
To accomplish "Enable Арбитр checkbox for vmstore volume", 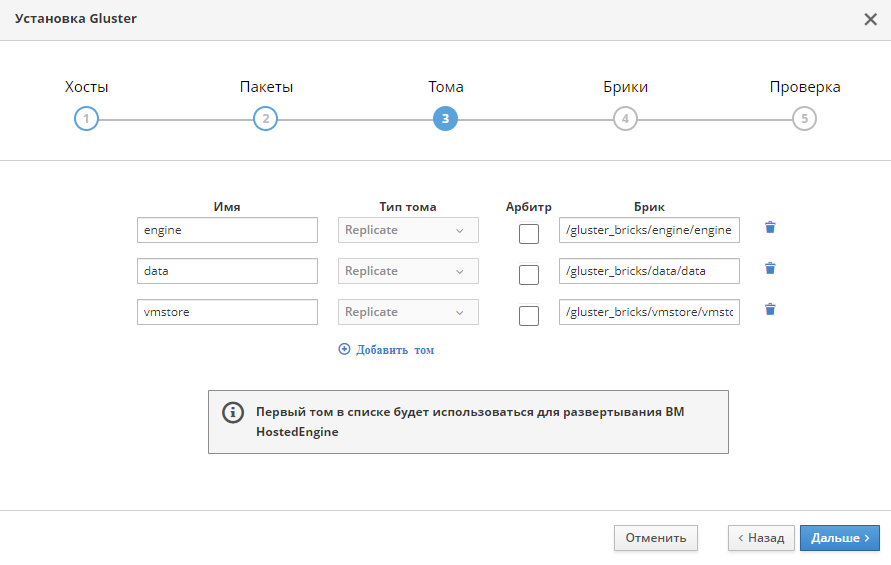I will tap(528, 316).
